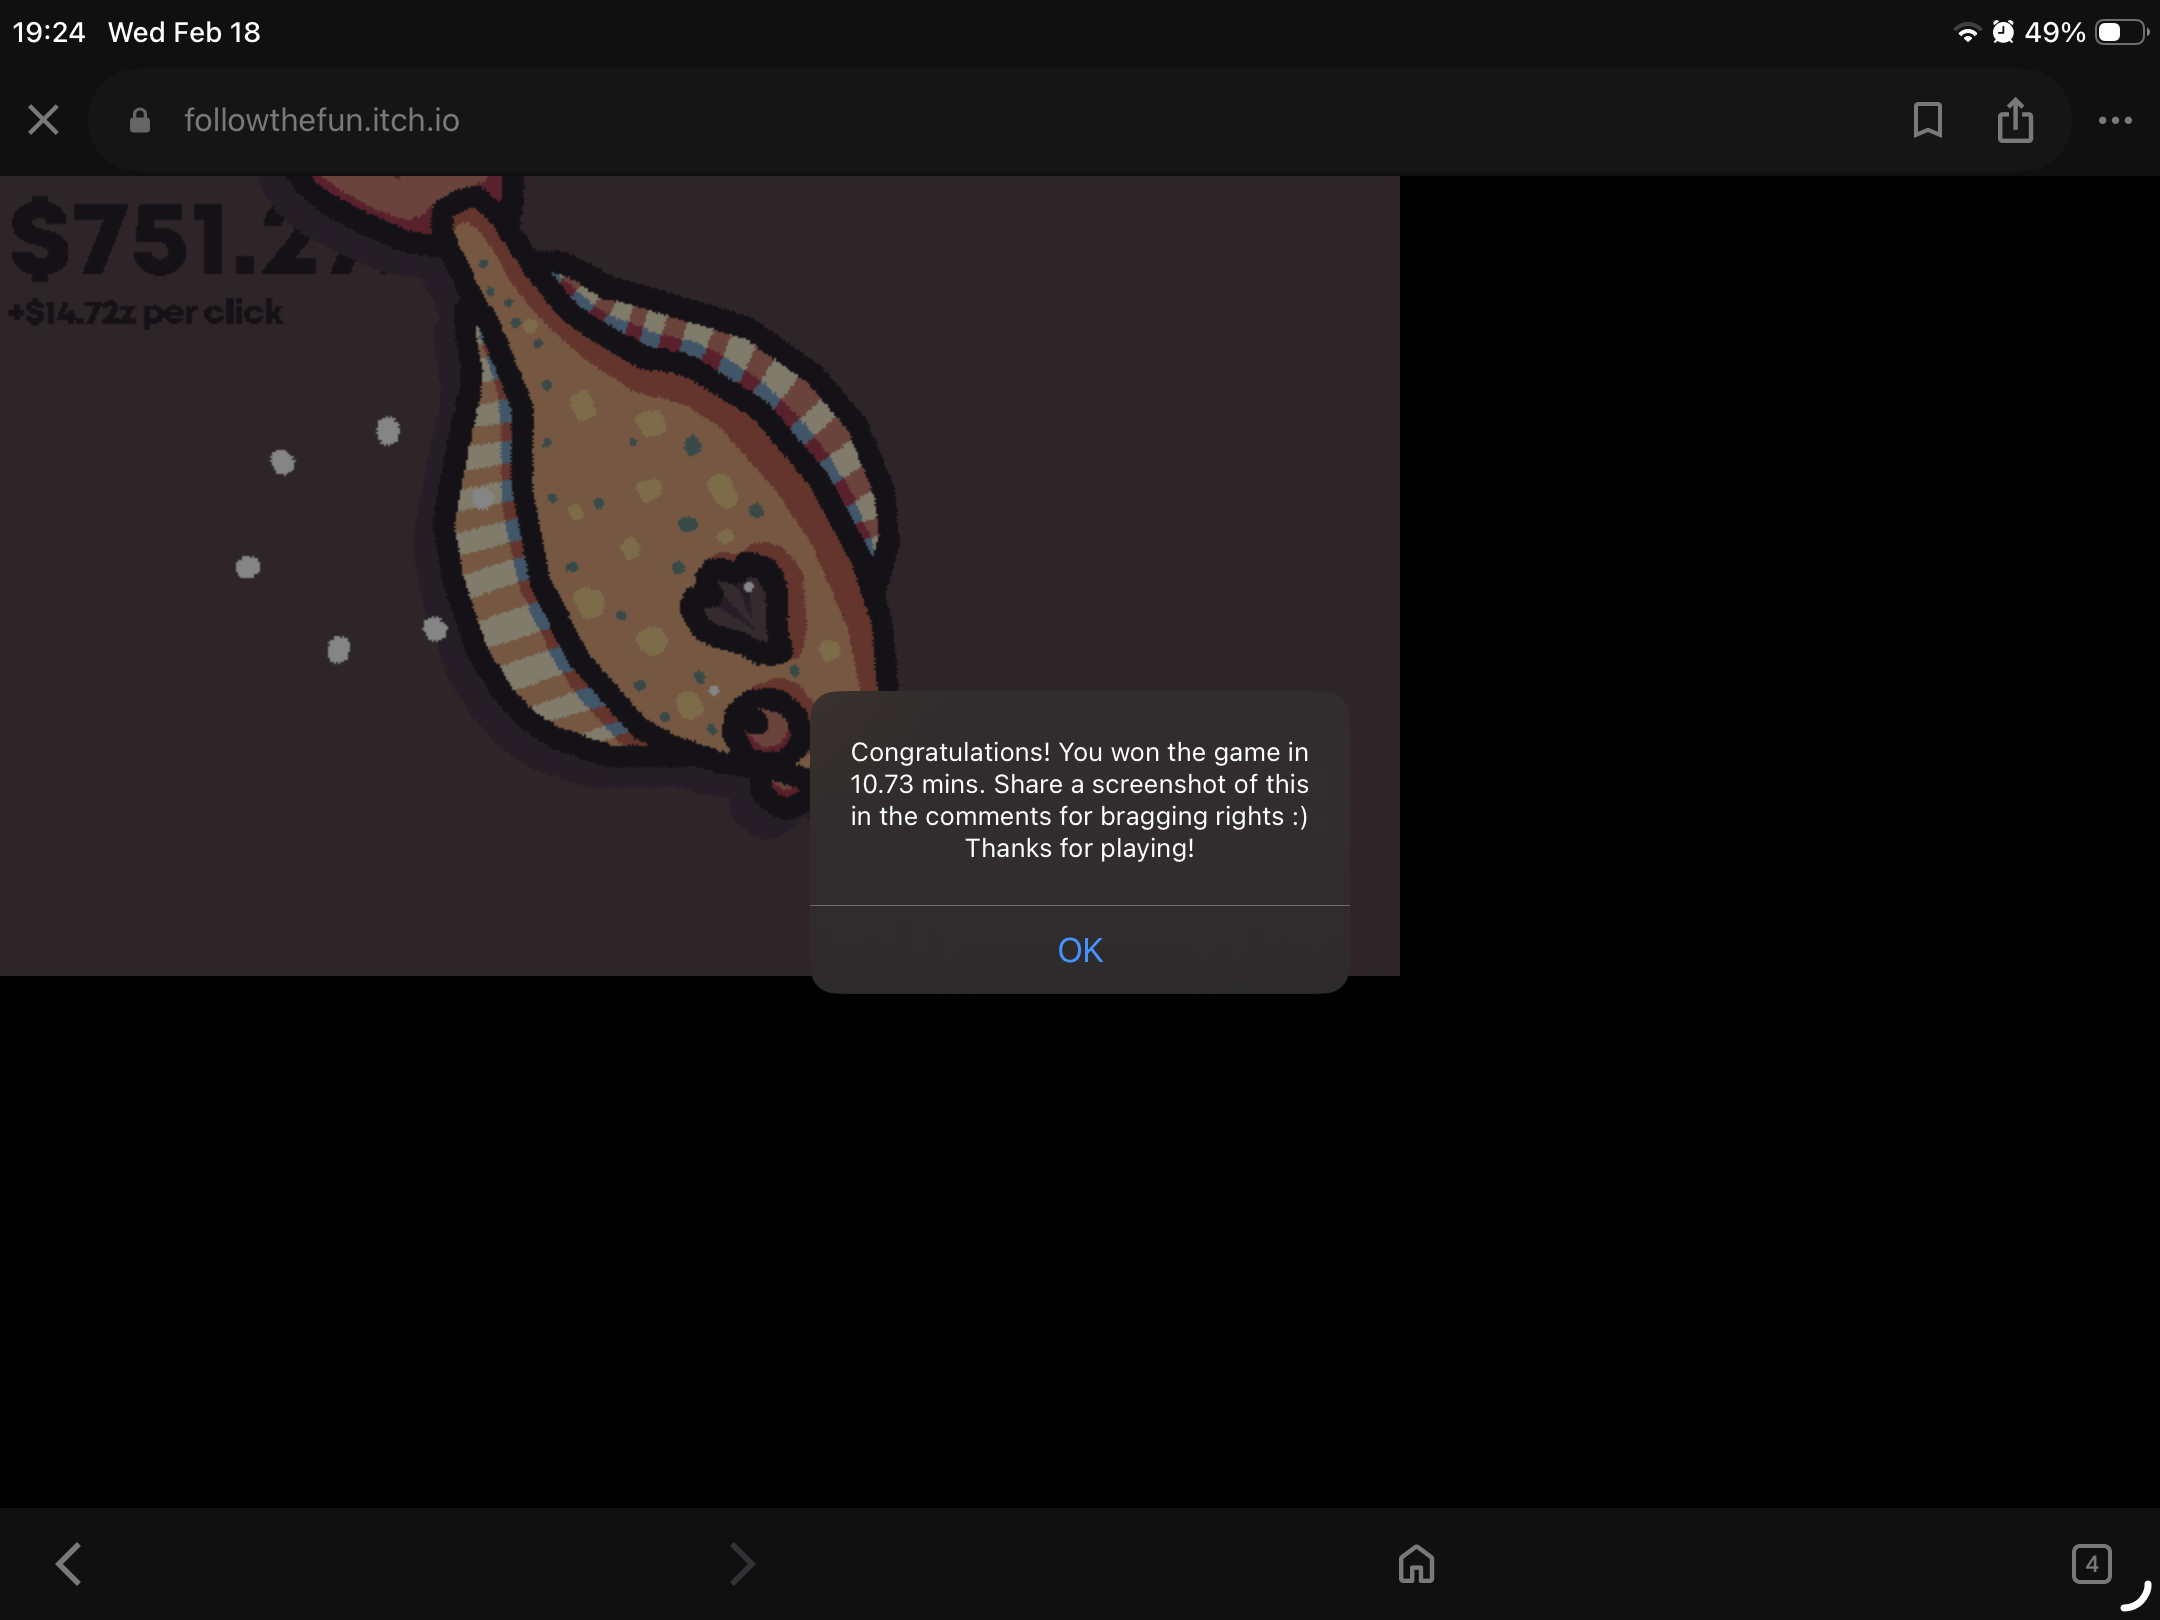Go back with the left chevron
Image resolution: width=2160 pixels, height=1620 pixels.
tap(68, 1563)
